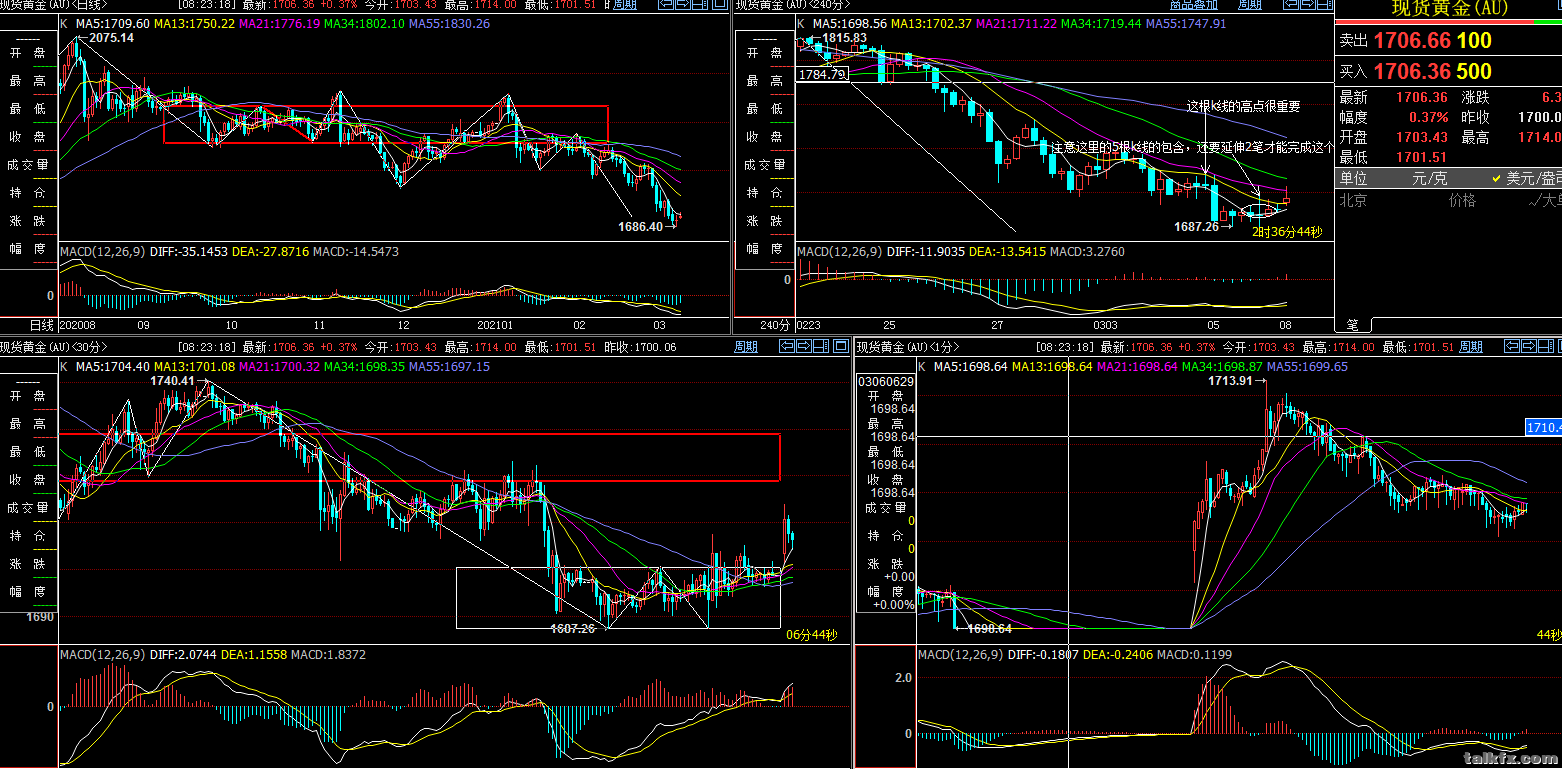1562x769 pixels.
Task: Open 周期 period selector in 30-minute panel
Action: point(746,347)
